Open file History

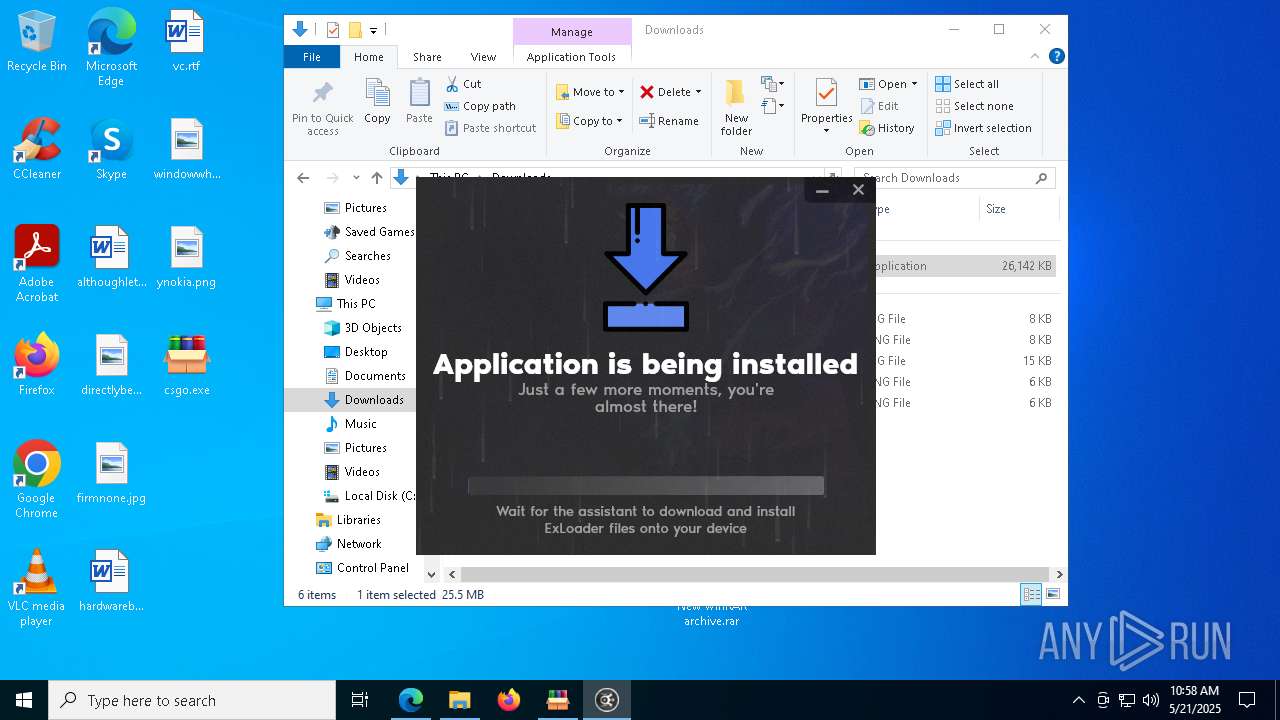[x=887, y=128]
